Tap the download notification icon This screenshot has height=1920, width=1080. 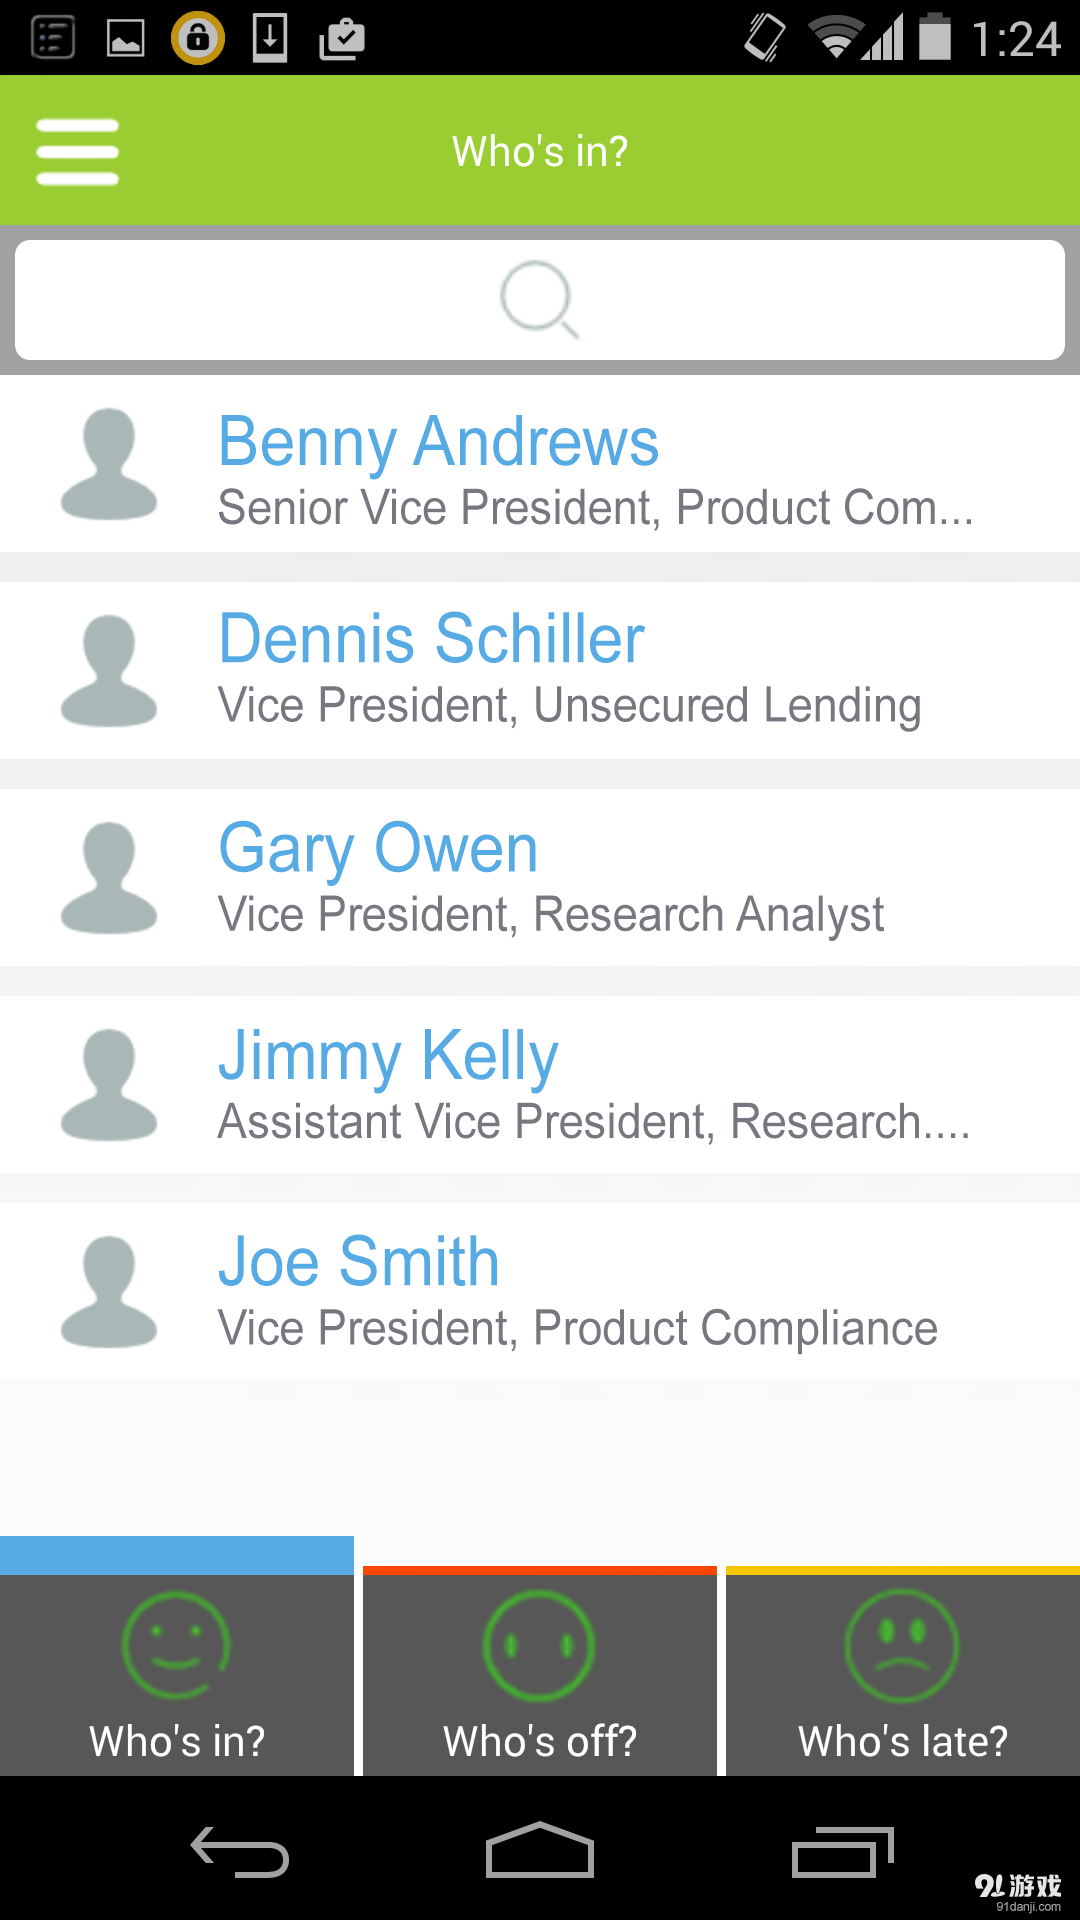point(270,38)
